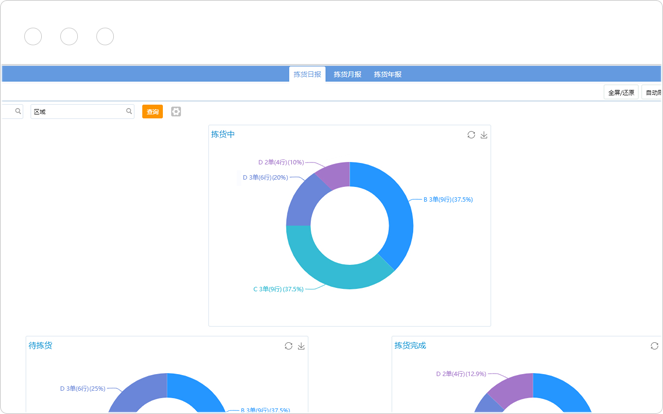The width and height of the screenshot is (663, 414).
Task: Refresh the 待拣货 chart
Action: [288, 346]
